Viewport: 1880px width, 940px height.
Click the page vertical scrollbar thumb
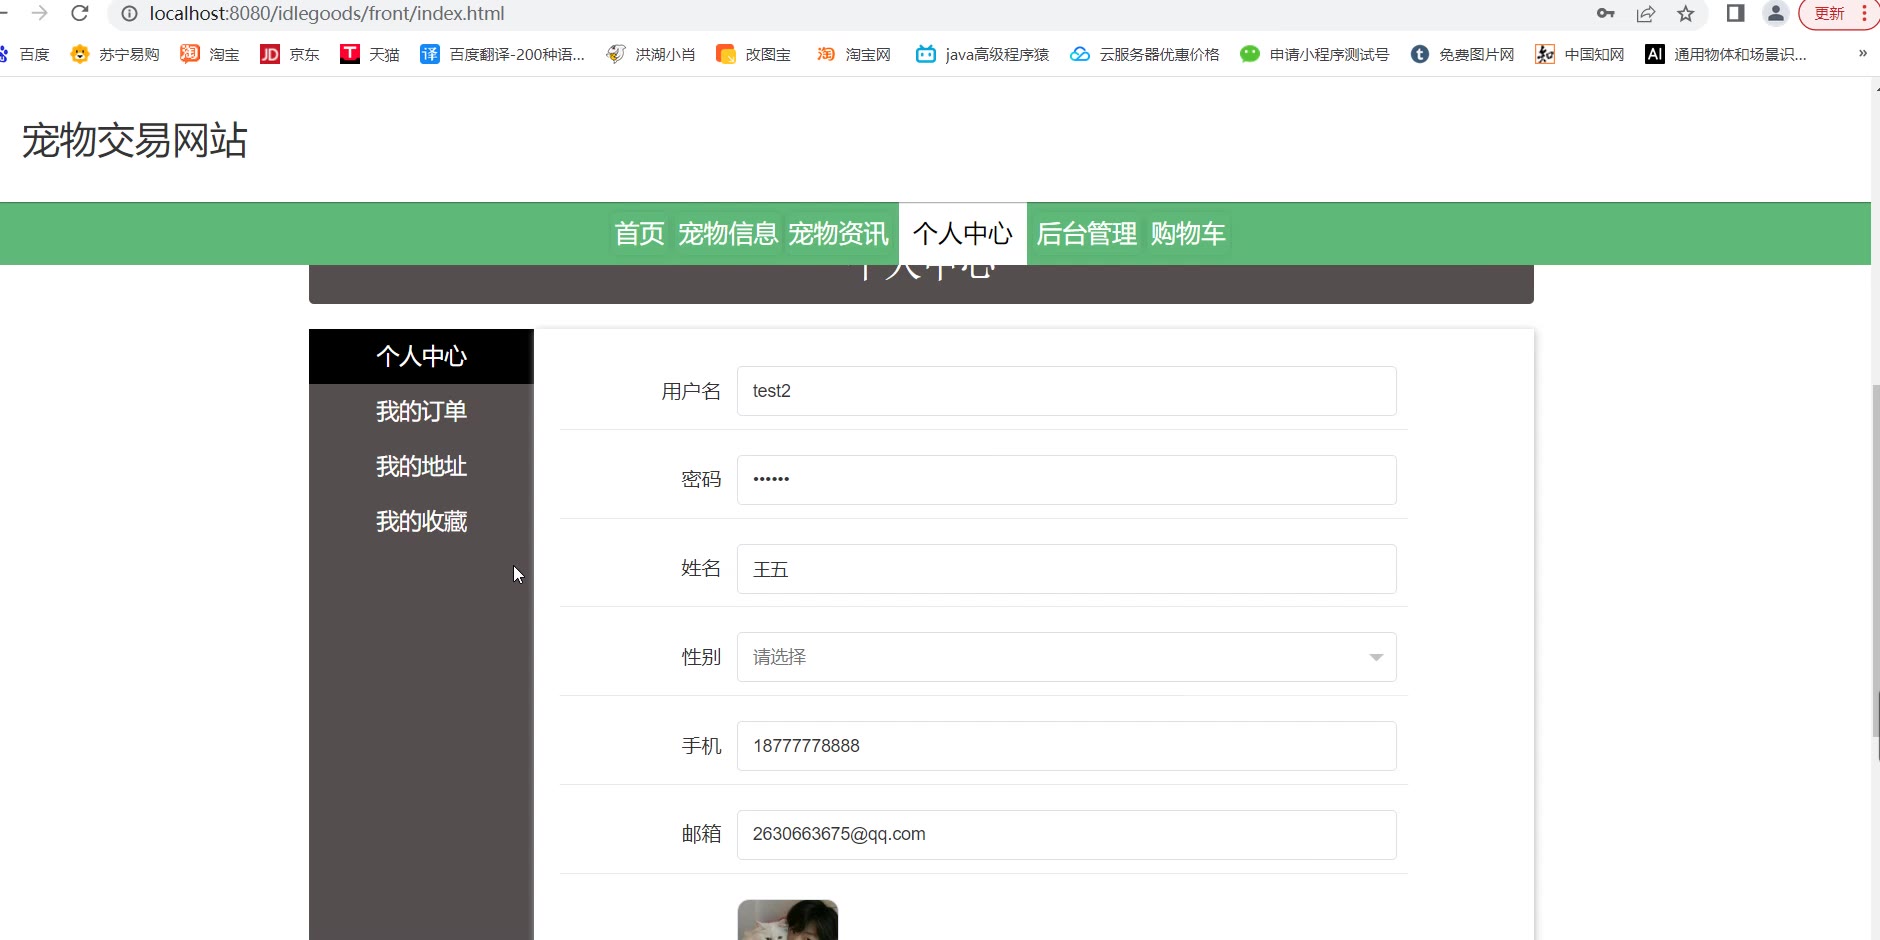[x=1875, y=562]
